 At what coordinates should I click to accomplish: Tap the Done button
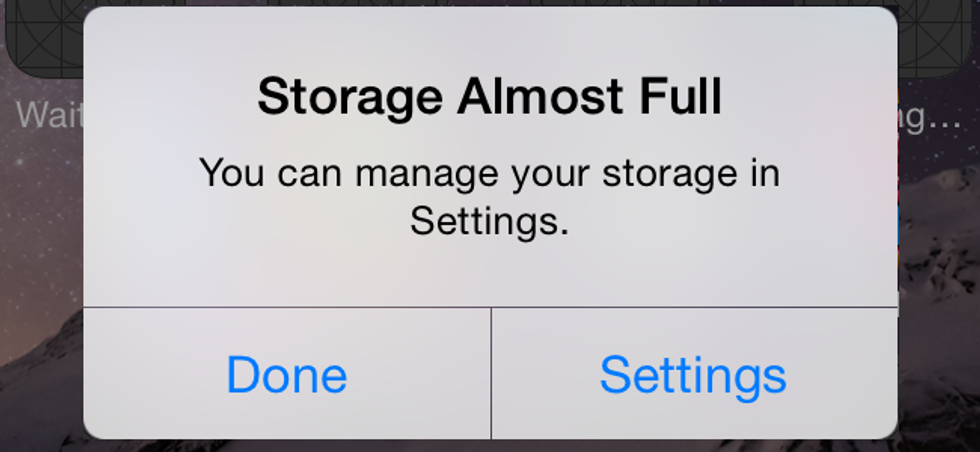click(x=287, y=374)
